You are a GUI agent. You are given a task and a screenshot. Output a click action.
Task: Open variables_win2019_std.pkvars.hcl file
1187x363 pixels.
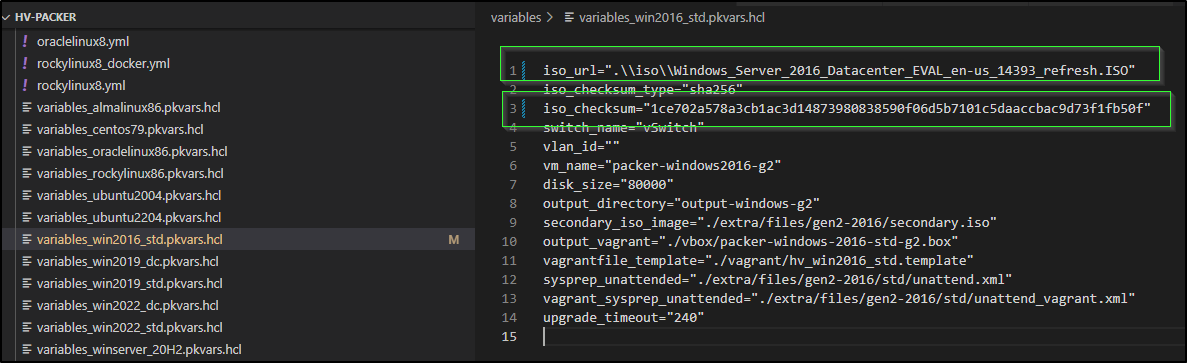pos(130,284)
